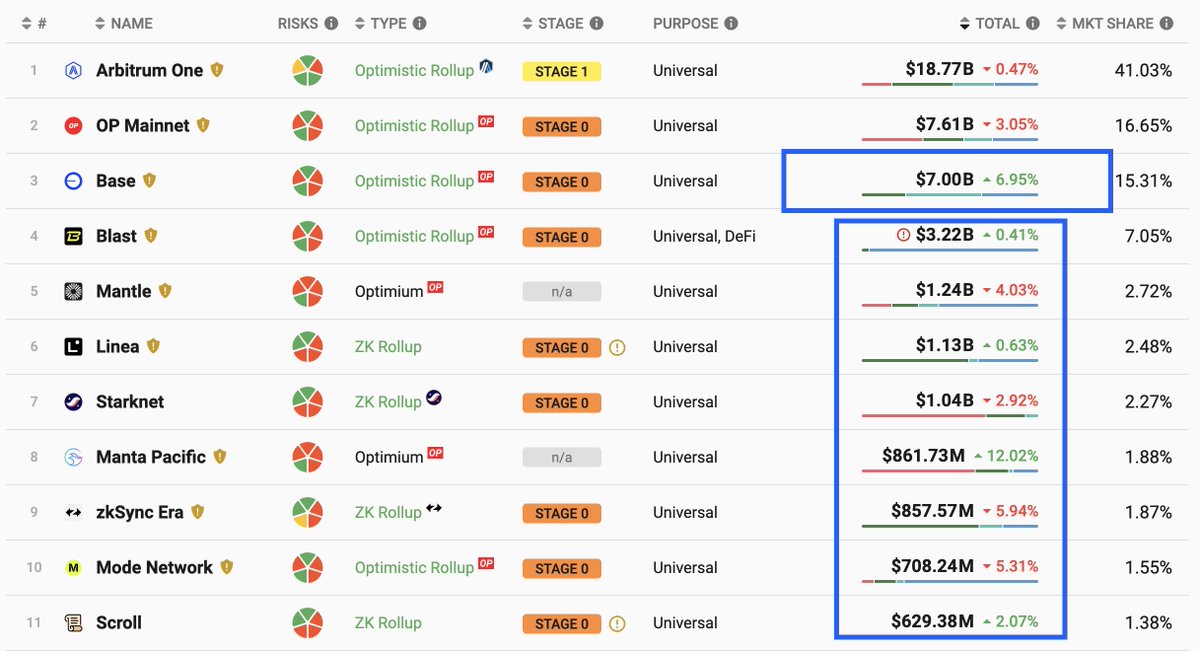Click the Arbitrum stack badge after Optimistic Rollup
The width and height of the screenshot is (1200, 651).
click(x=486, y=66)
